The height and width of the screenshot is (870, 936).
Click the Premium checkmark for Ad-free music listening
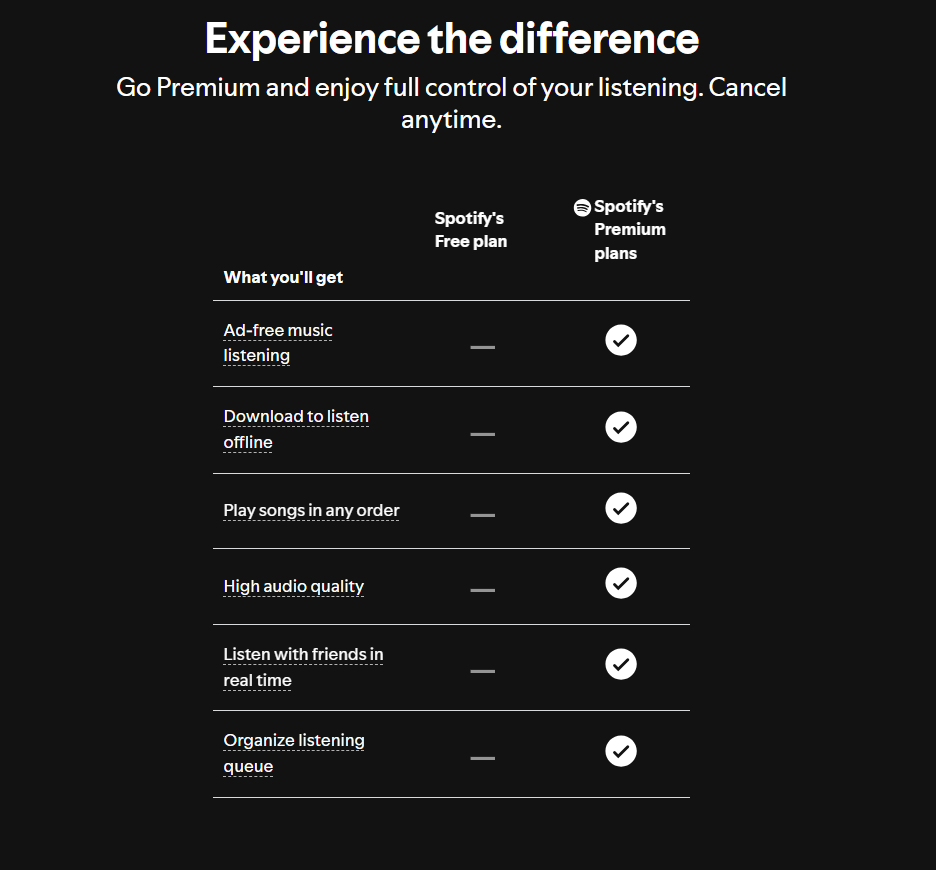(621, 340)
